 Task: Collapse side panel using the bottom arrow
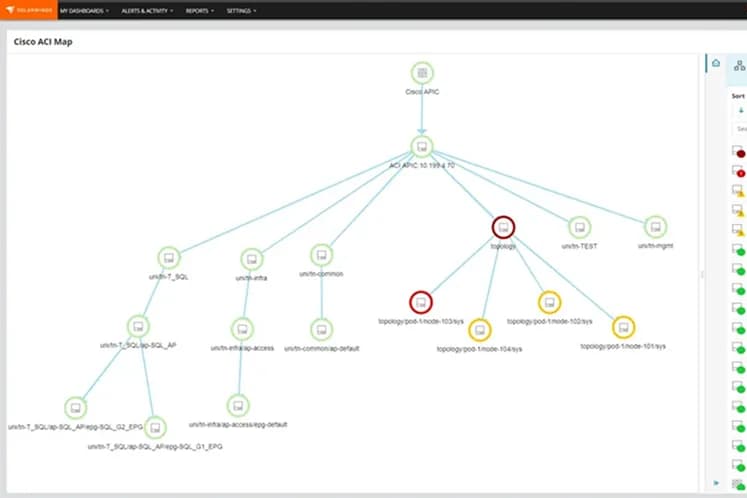click(716, 483)
